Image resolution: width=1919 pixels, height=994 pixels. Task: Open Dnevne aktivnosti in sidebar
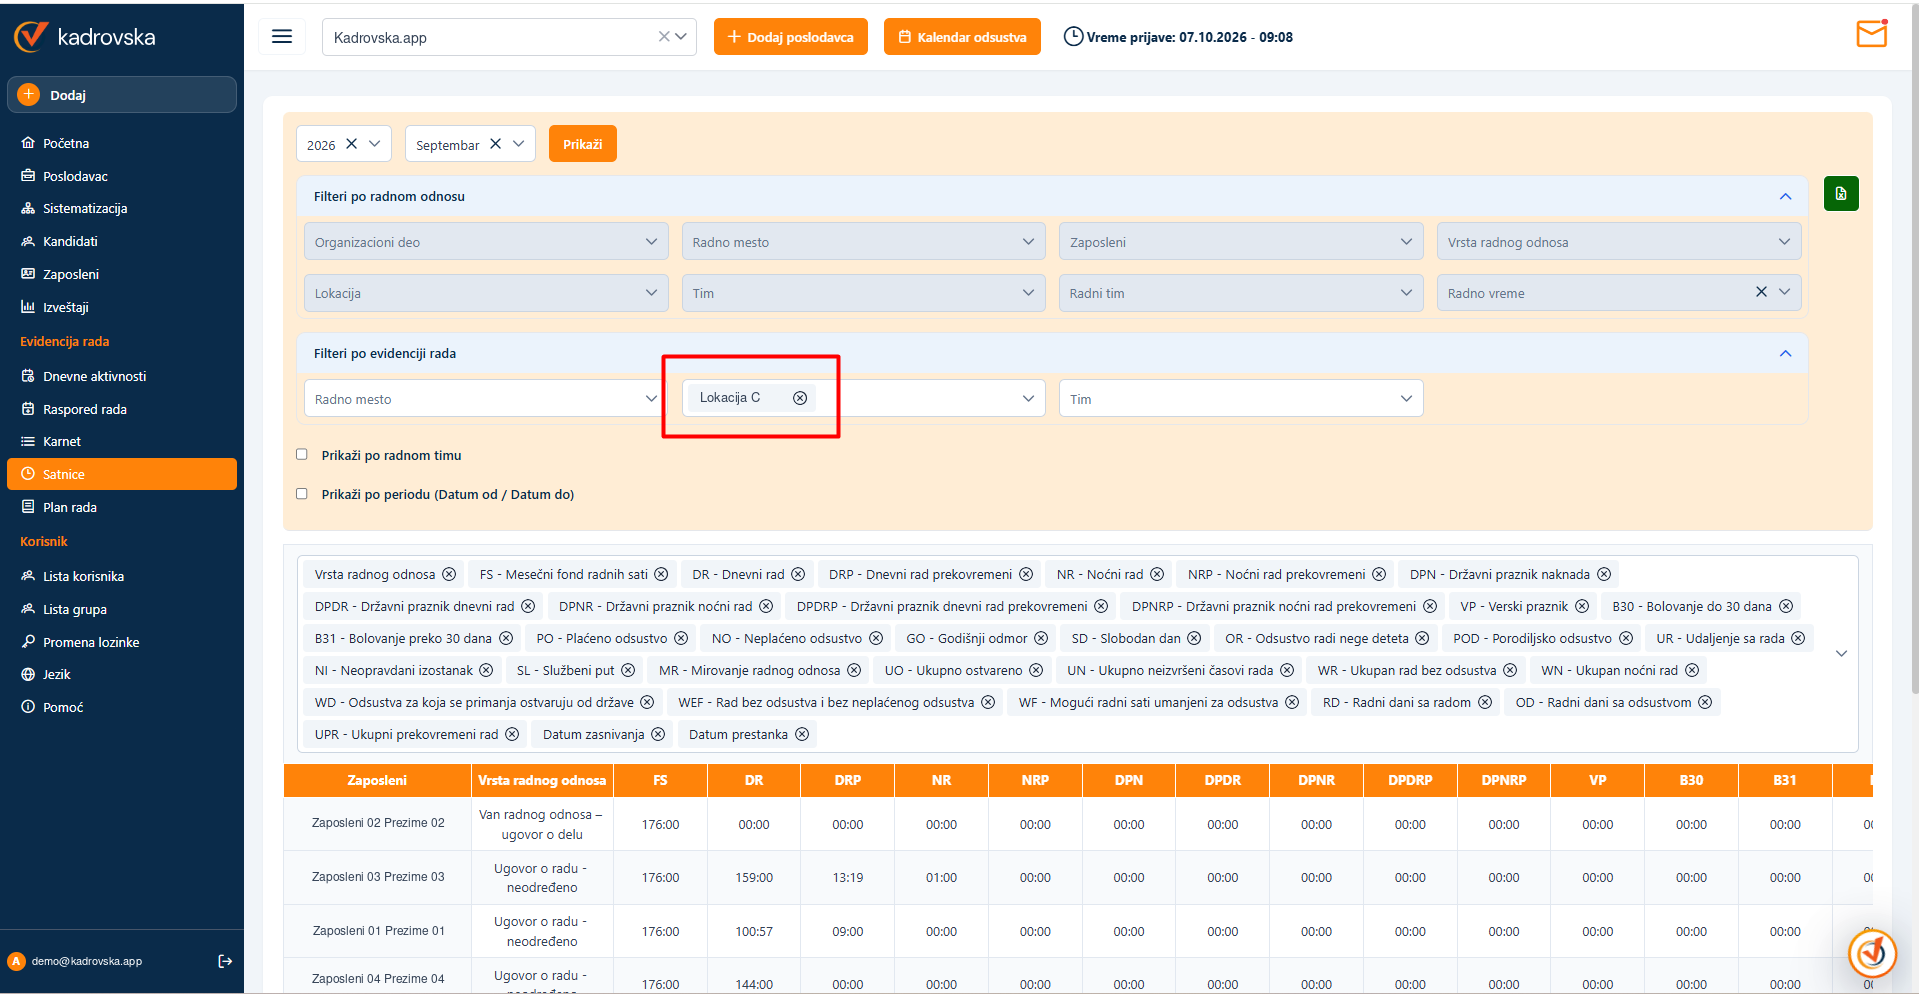(x=94, y=376)
